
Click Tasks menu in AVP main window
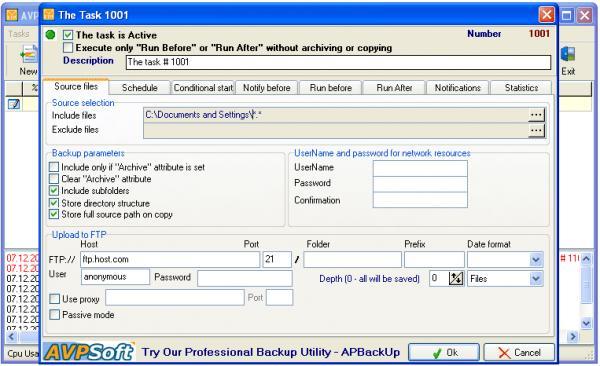(18, 34)
